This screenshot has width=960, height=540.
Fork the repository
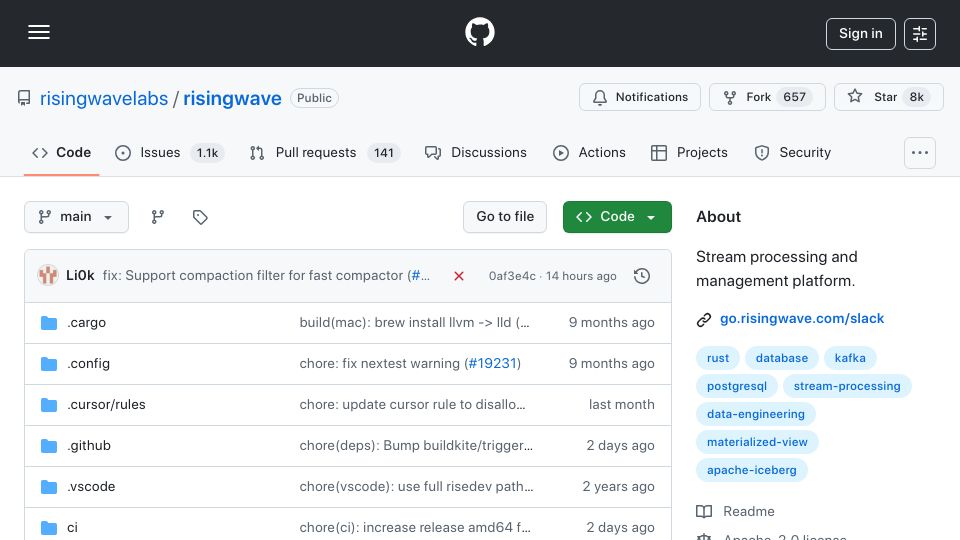767,97
